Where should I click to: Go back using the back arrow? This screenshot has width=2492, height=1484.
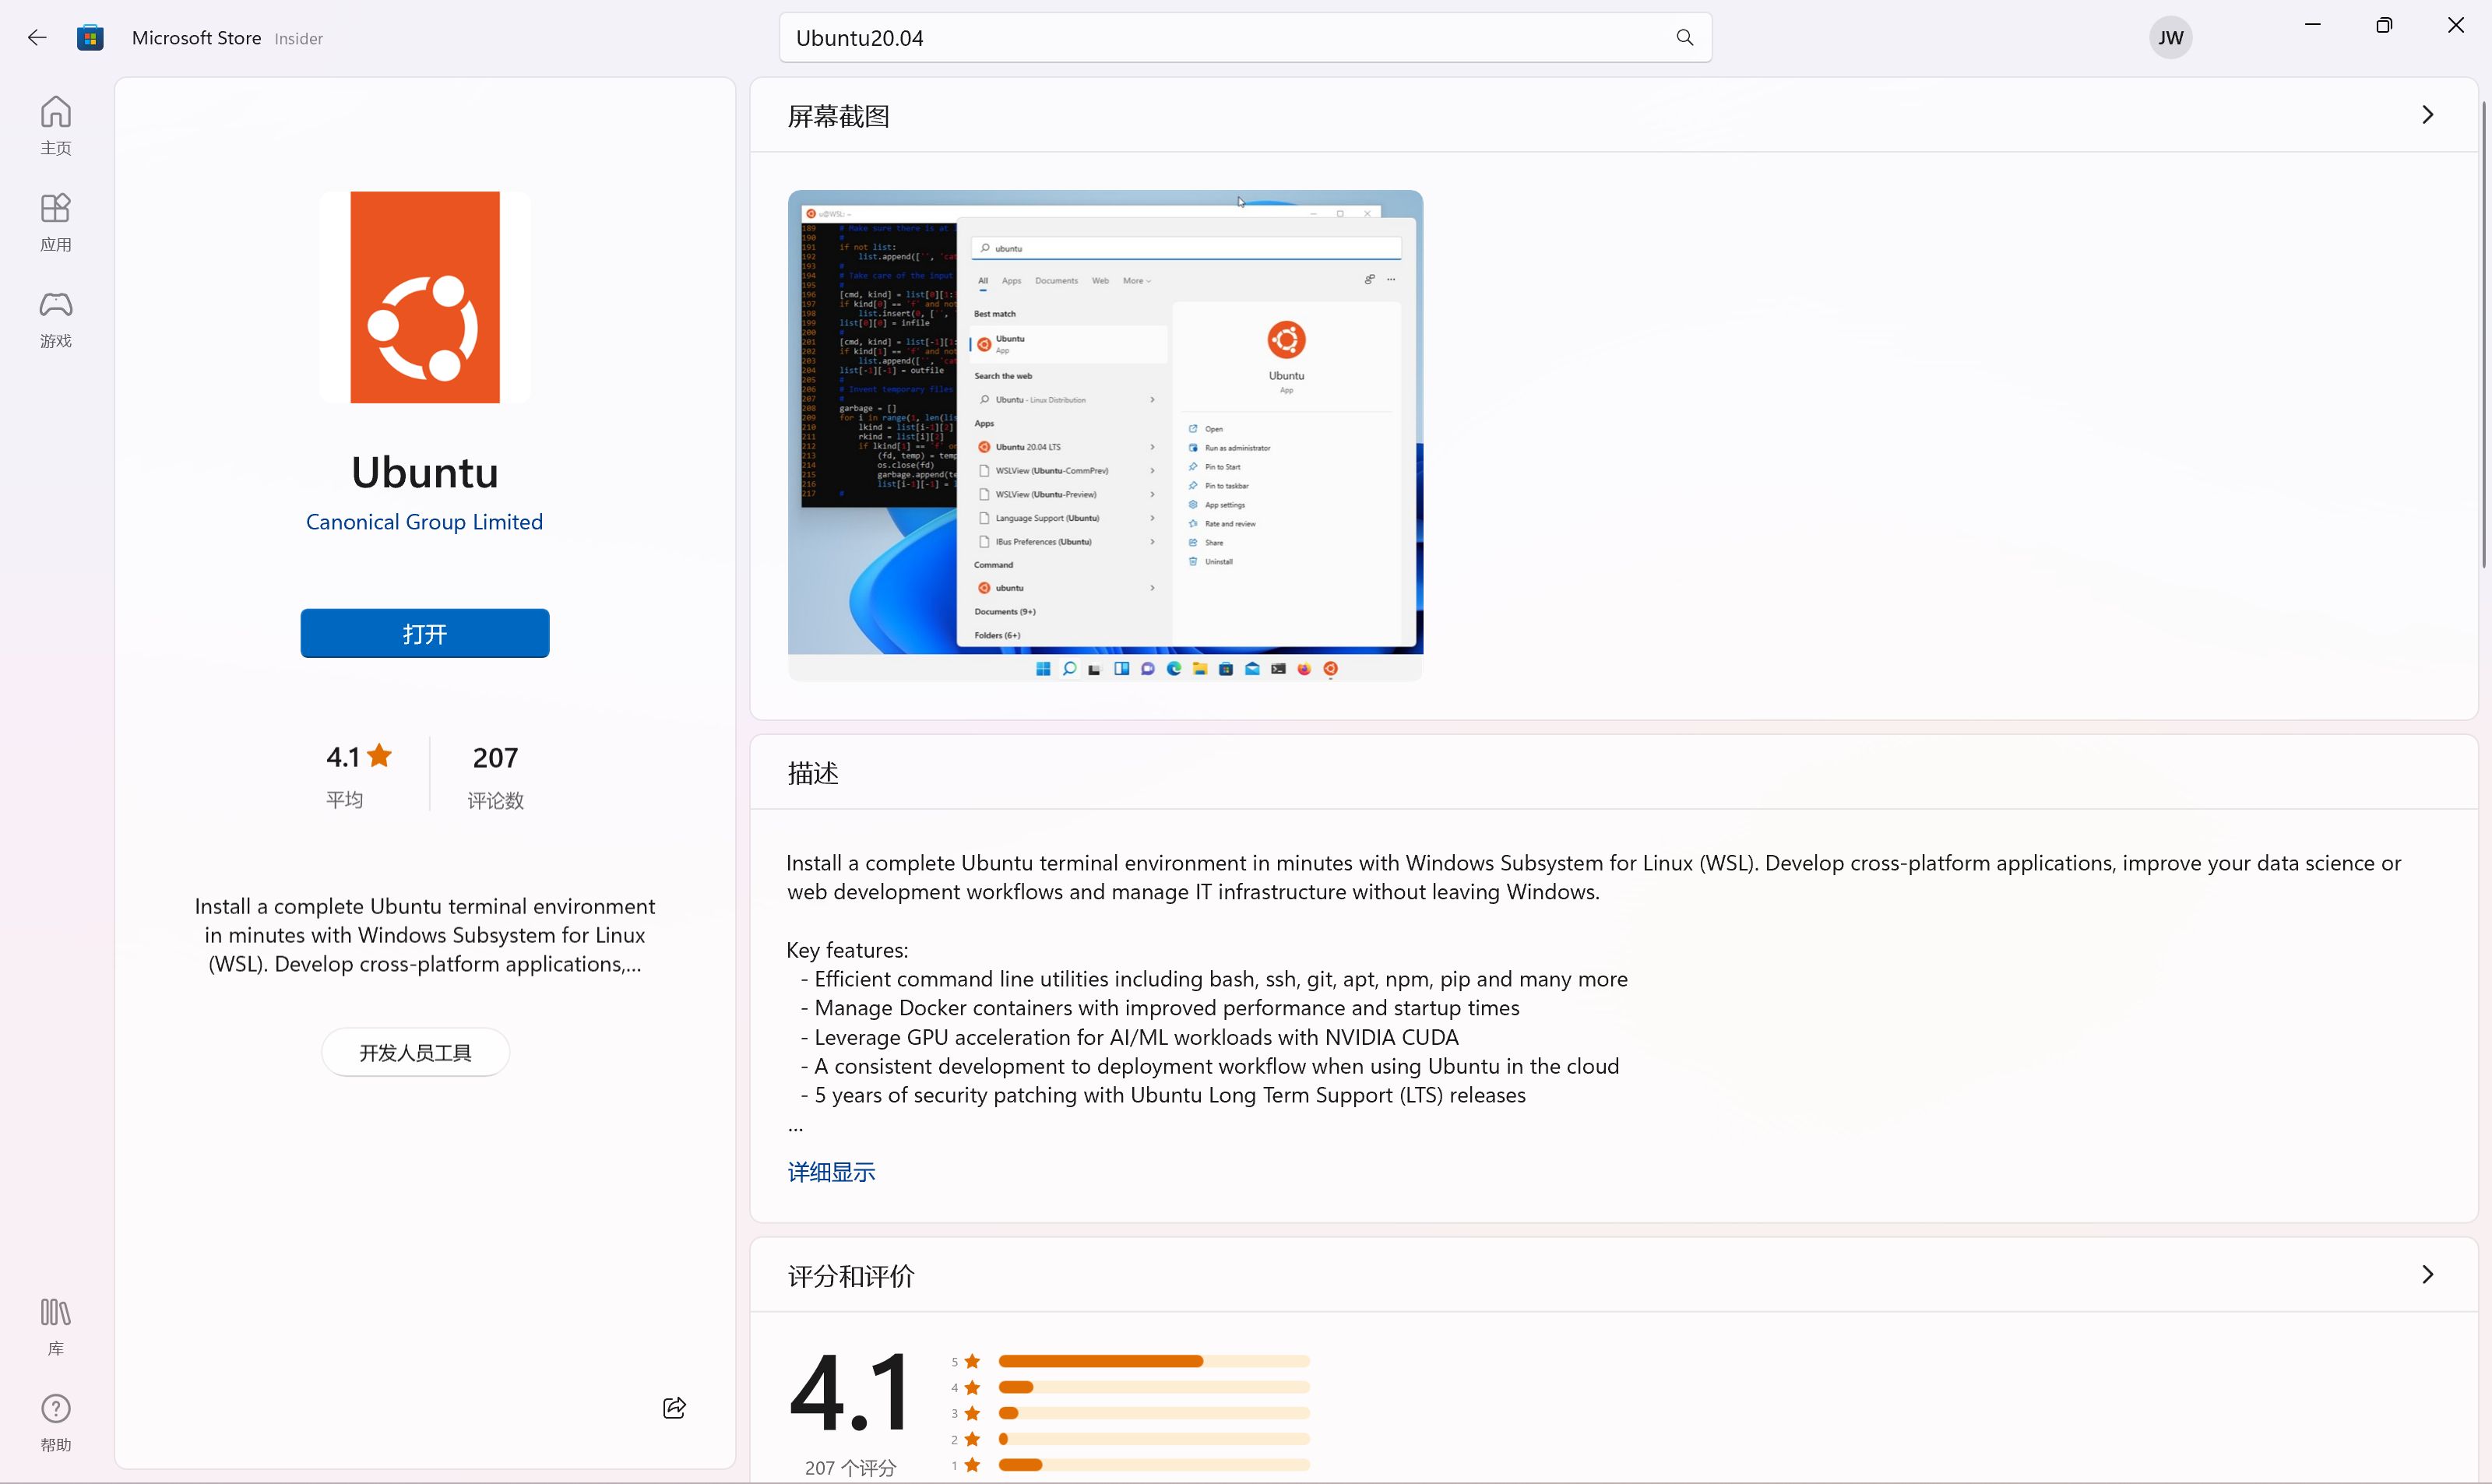point(37,38)
